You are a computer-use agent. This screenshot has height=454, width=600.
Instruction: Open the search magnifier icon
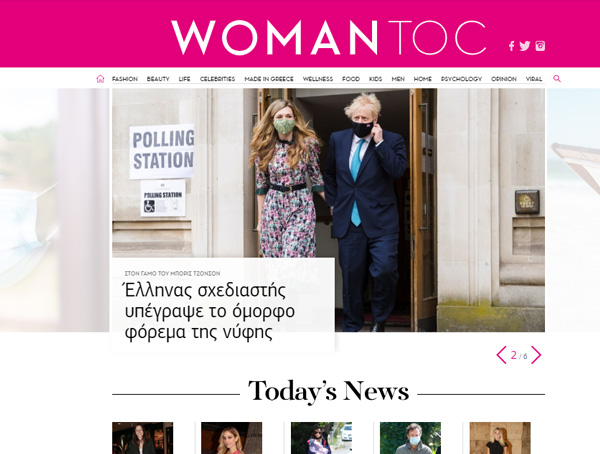pyautogui.click(x=557, y=78)
